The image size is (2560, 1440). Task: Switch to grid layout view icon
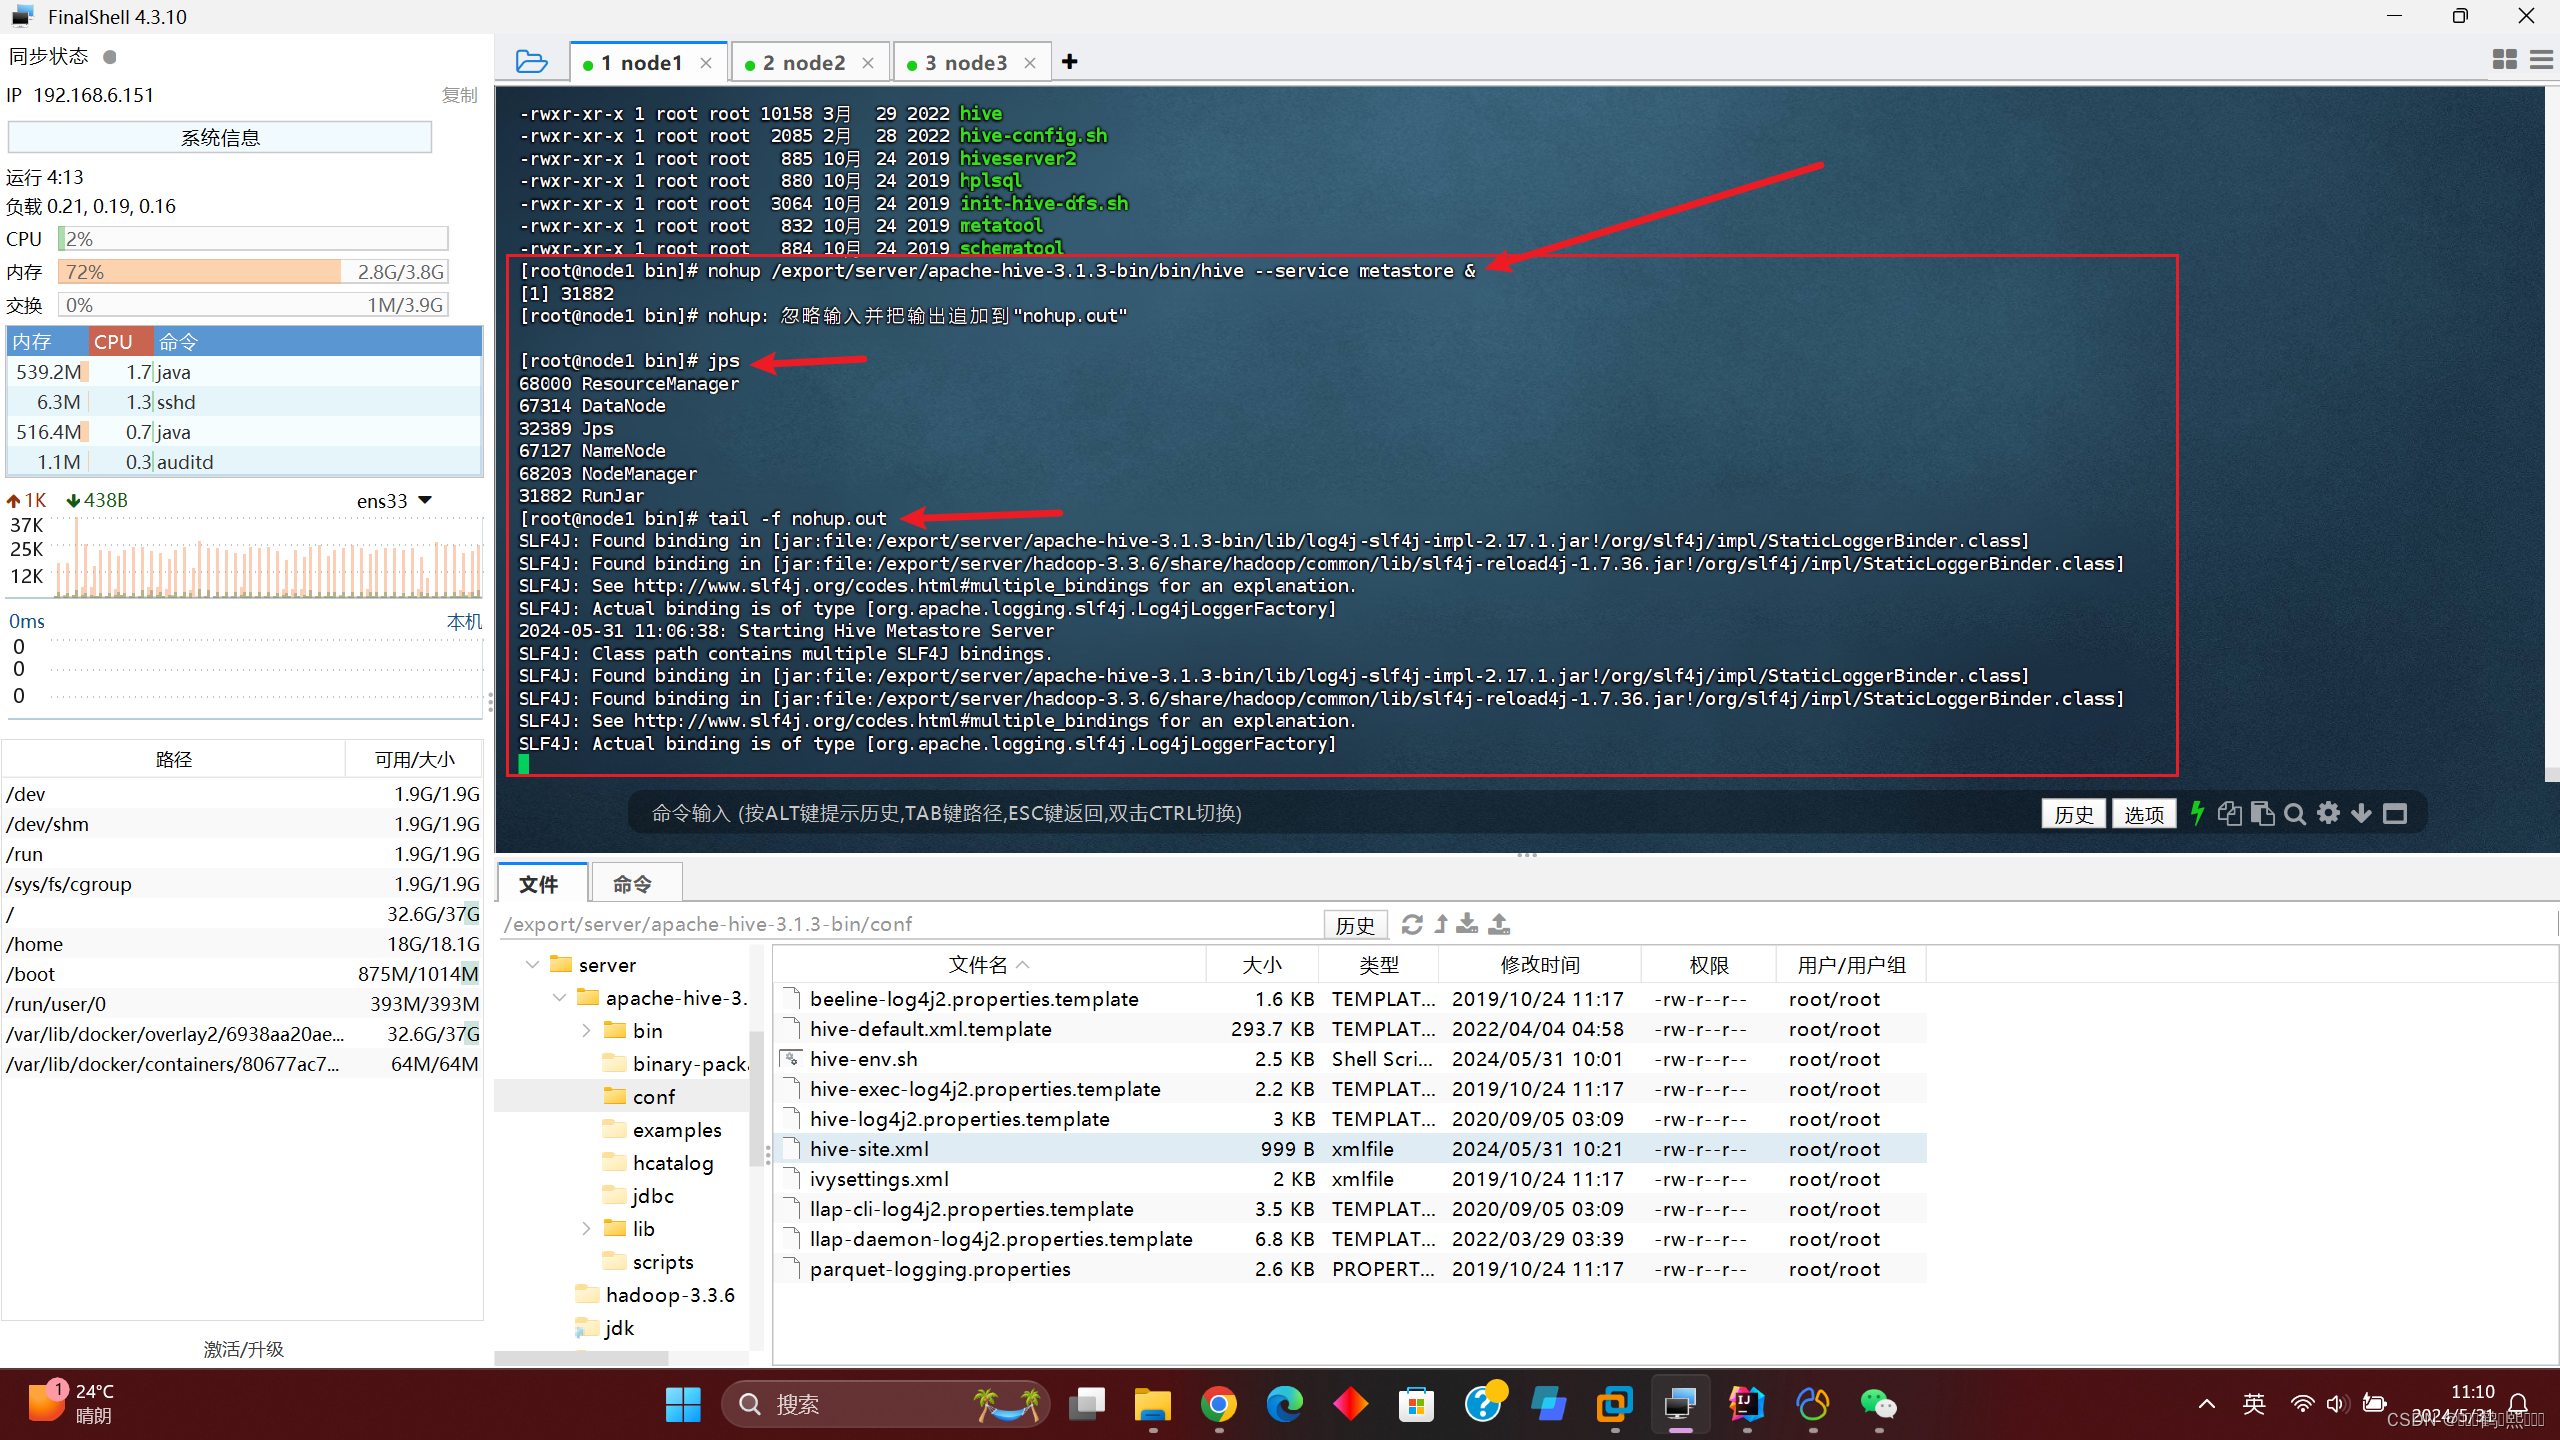click(x=2504, y=60)
